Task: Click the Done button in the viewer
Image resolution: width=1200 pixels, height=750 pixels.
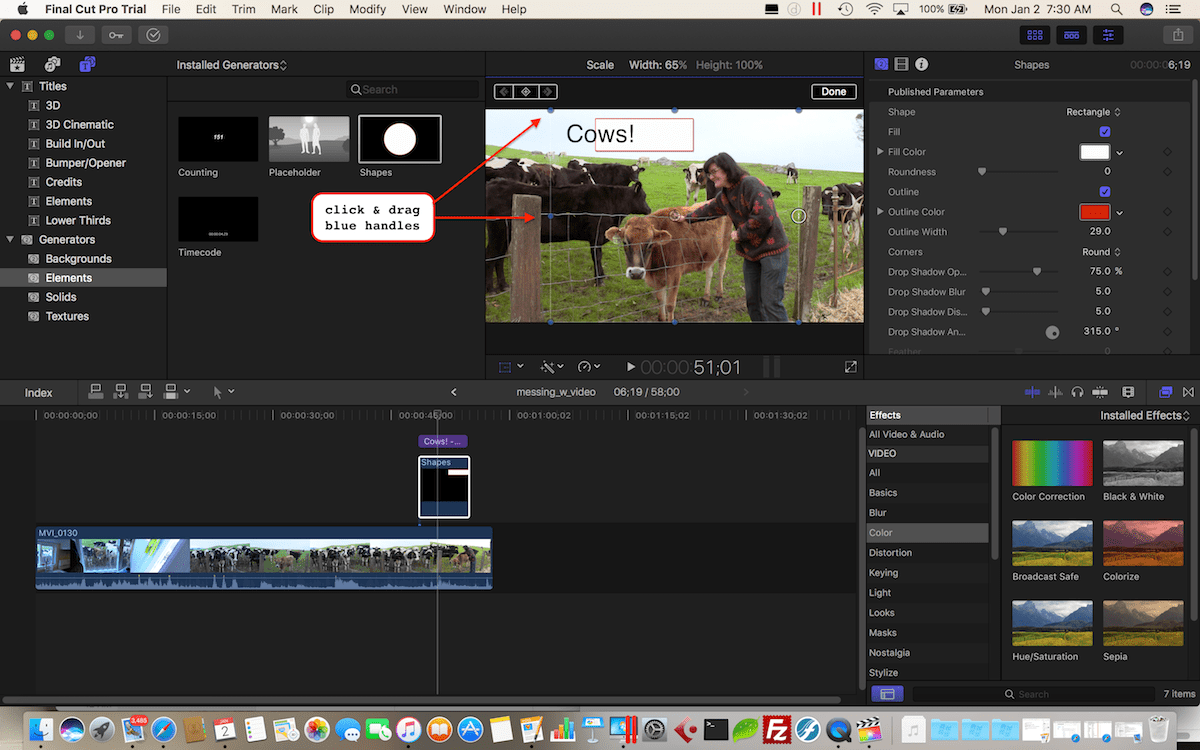Action: tap(833, 91)
